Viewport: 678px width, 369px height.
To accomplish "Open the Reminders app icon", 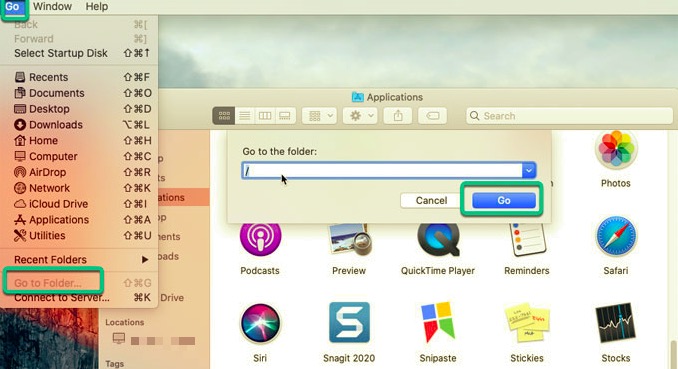I will [527, 239].
